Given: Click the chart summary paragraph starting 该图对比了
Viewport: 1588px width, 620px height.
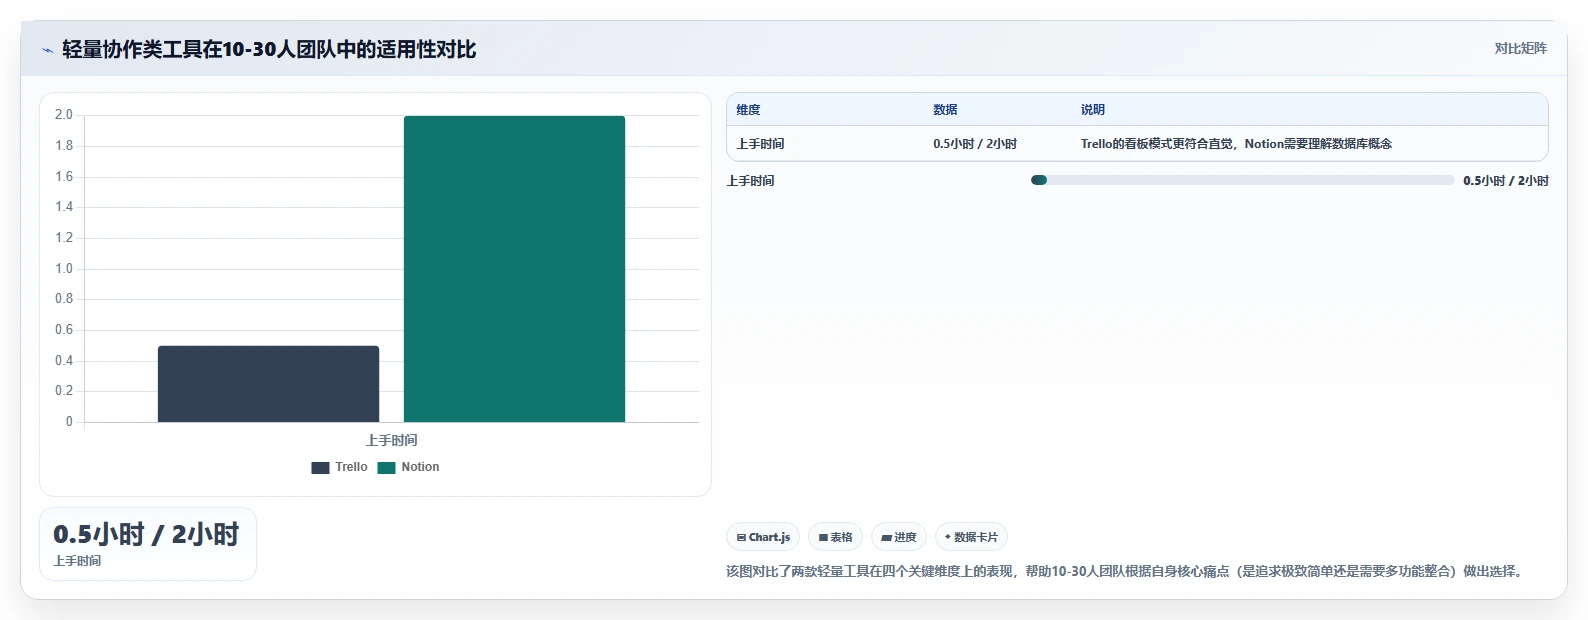Looking at the screenshot, I should coord(1127,571).
